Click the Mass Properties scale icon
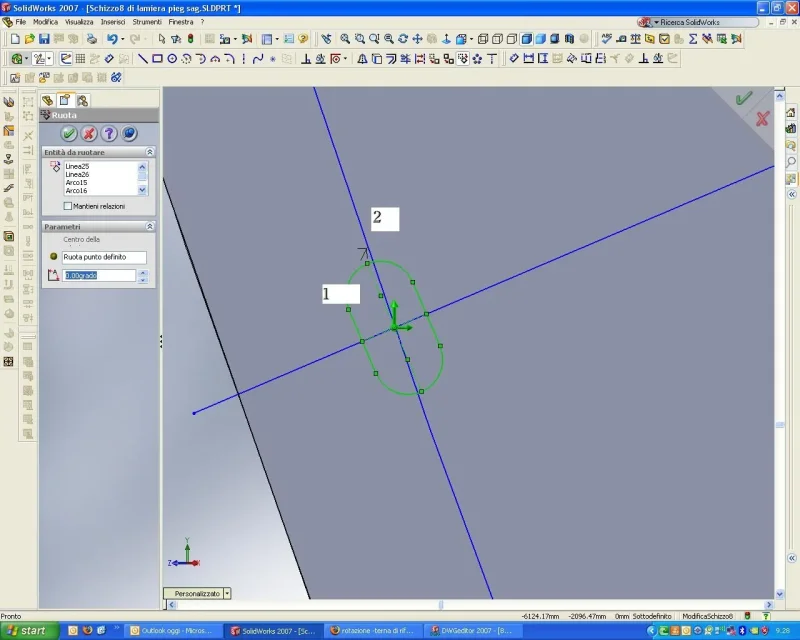 click(x=635, y=39)
